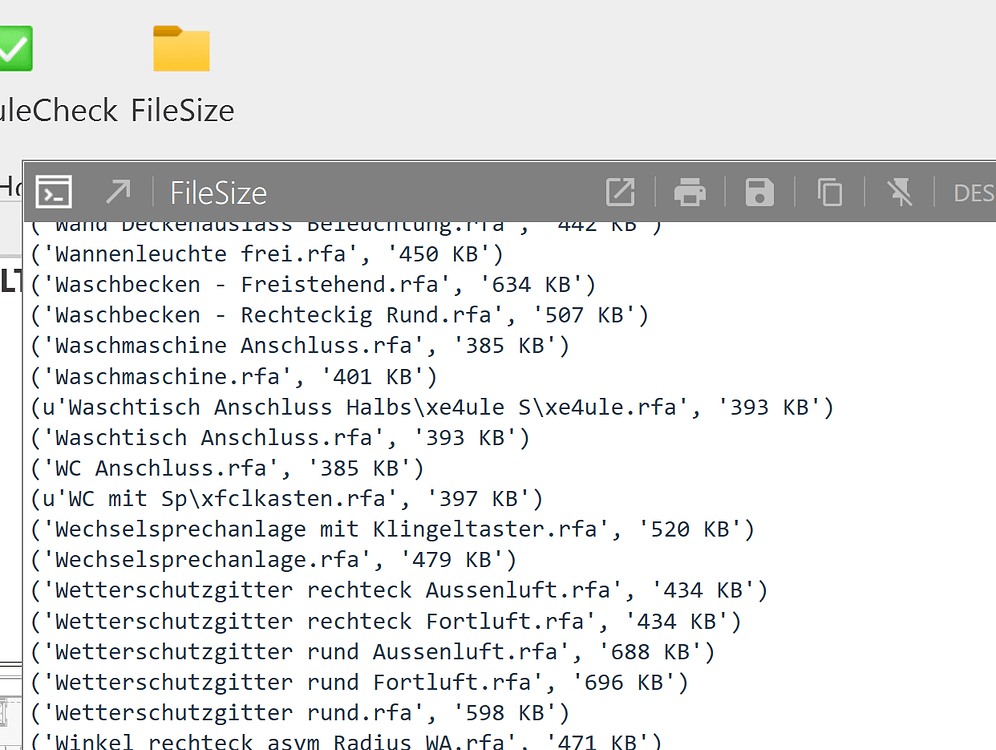This screenshot has height=750, width=996.
Task: Select the Waschbecken - Freistehend.rfa line
Action: click(x=313, y=285)
